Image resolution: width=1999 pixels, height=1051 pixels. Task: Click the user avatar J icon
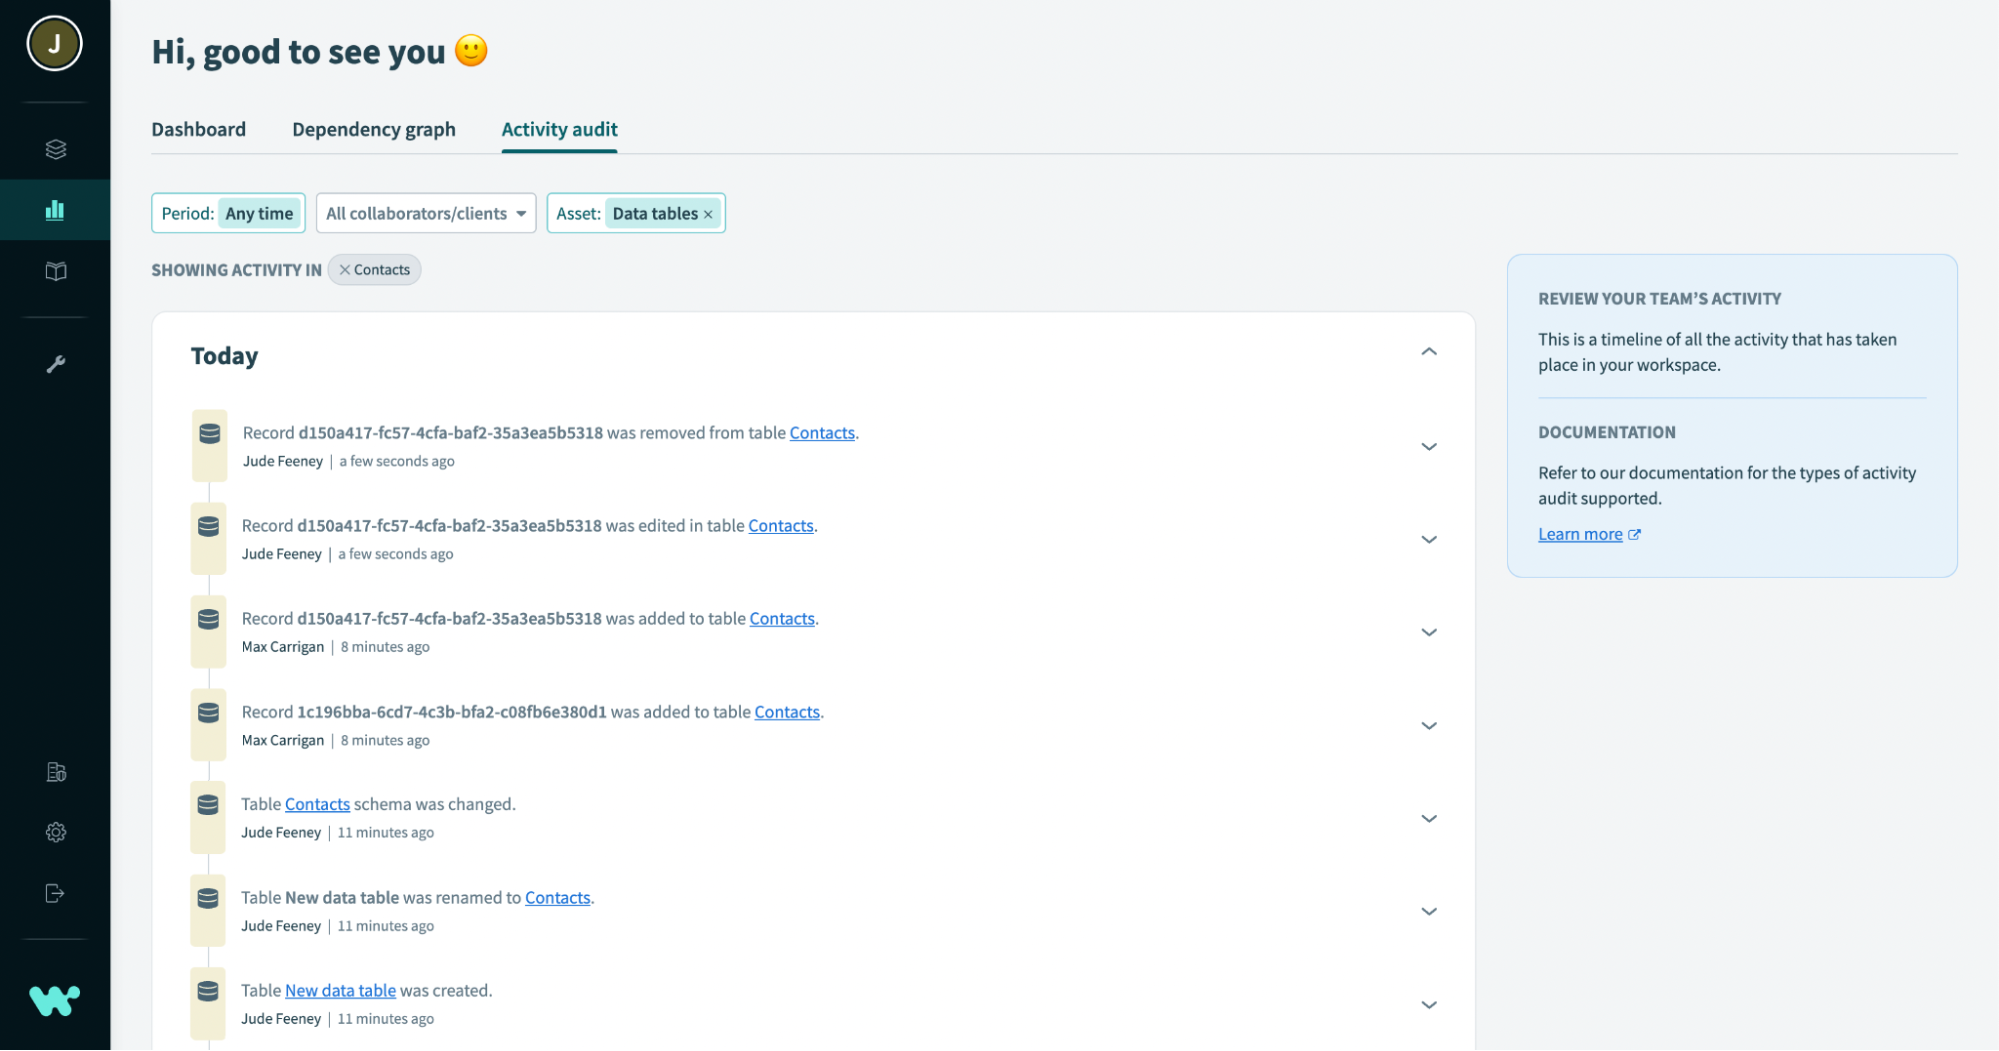[54, 44]
